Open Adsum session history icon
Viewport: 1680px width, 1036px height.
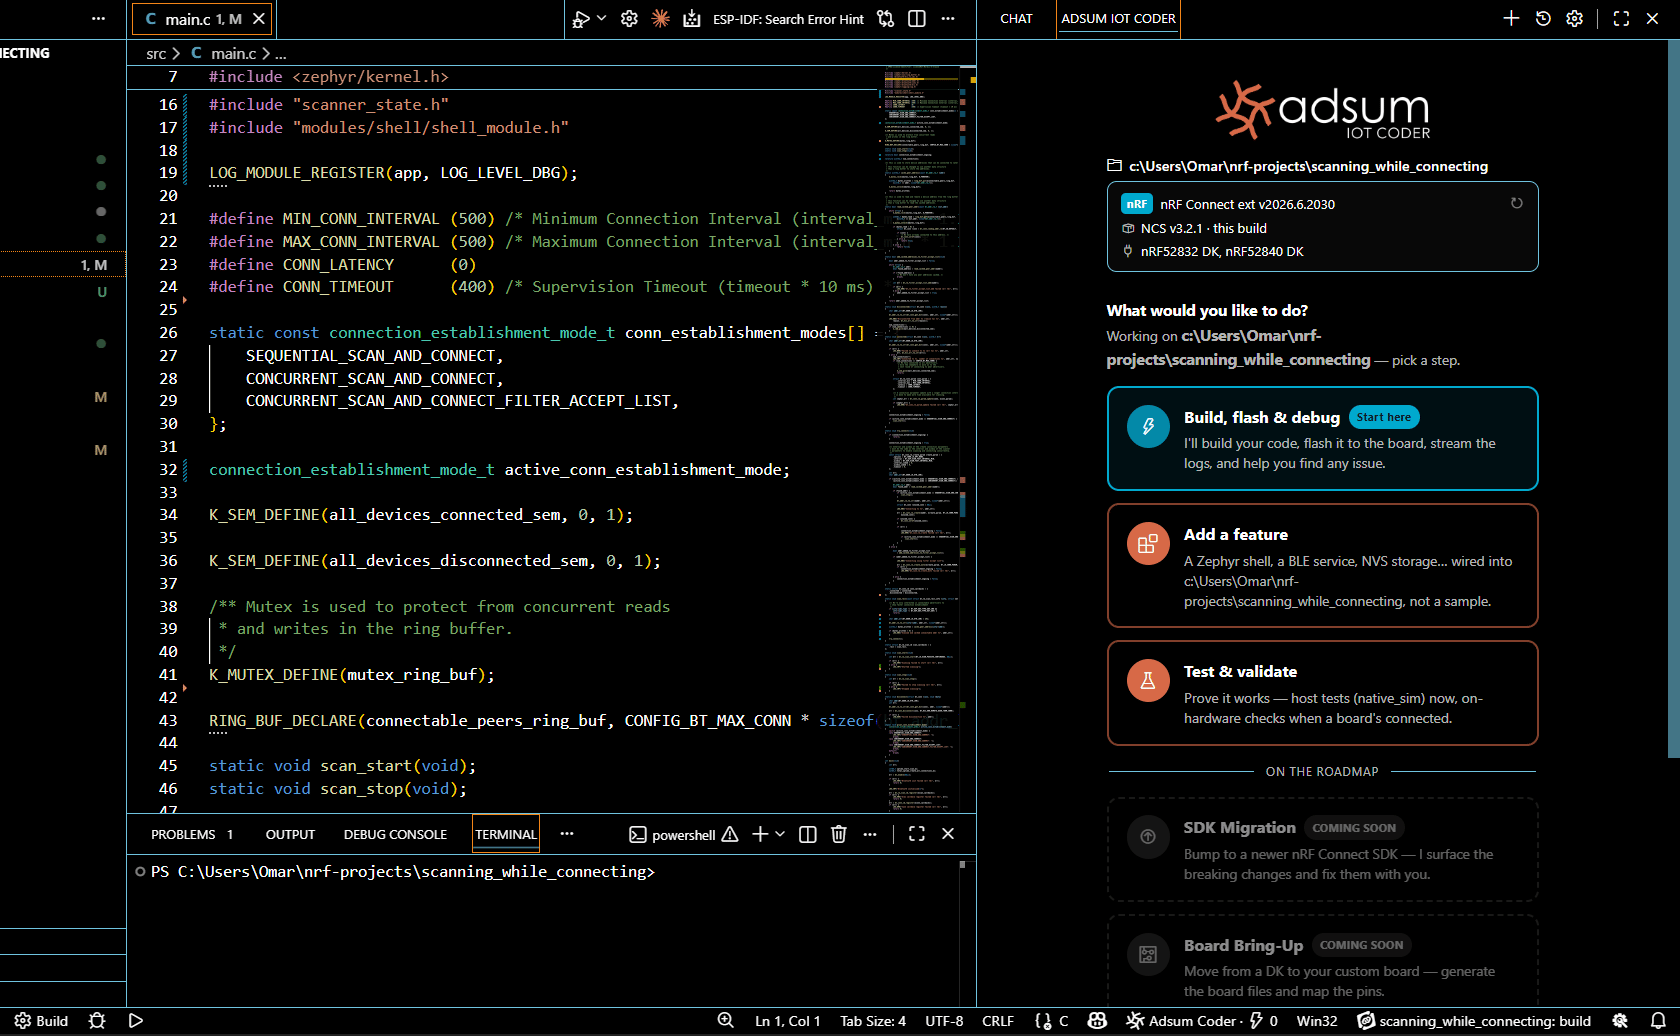pos(1543,19)
